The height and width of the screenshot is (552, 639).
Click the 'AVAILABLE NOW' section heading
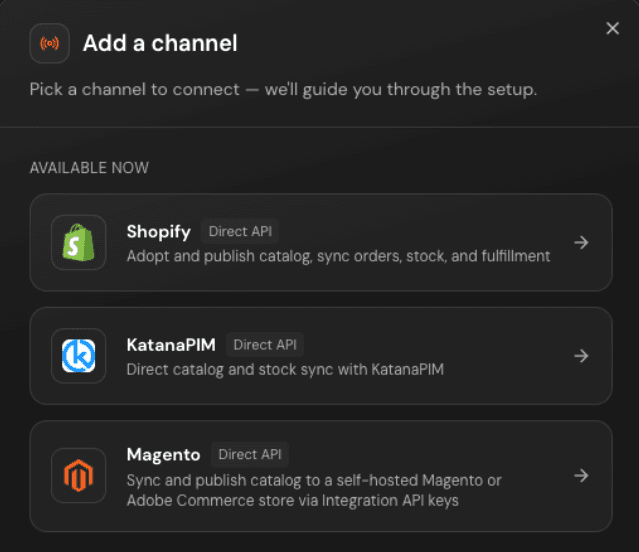coord(89,168)
